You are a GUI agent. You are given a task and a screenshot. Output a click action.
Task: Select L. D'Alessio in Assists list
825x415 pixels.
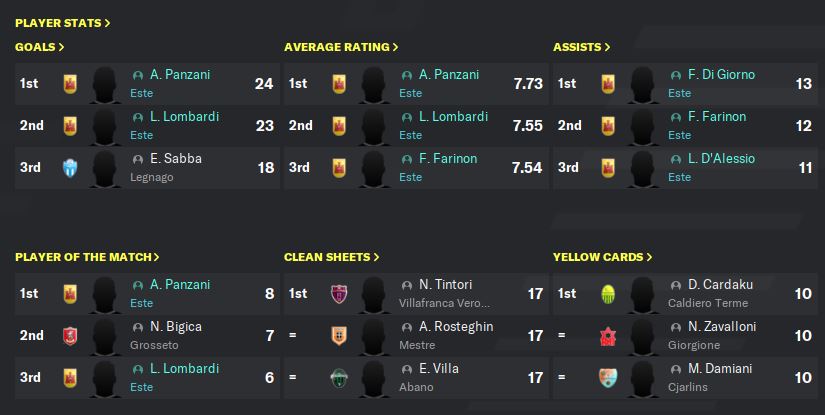click(x=720, y=159)
